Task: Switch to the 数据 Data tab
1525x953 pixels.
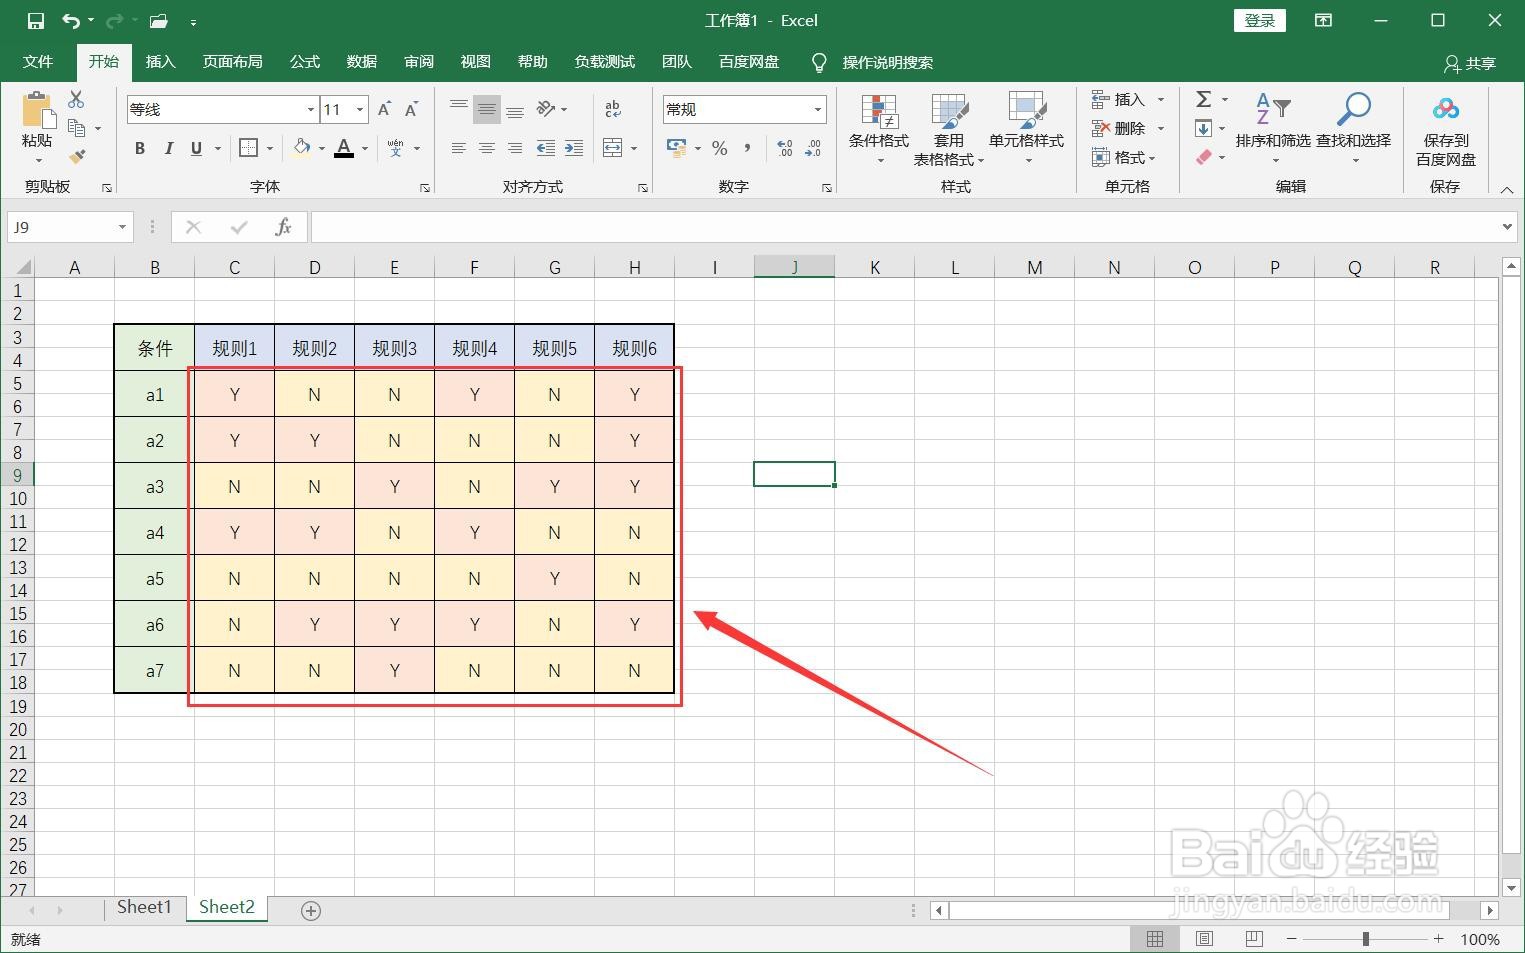Action: pyautogui.click(x=362, y=62)
